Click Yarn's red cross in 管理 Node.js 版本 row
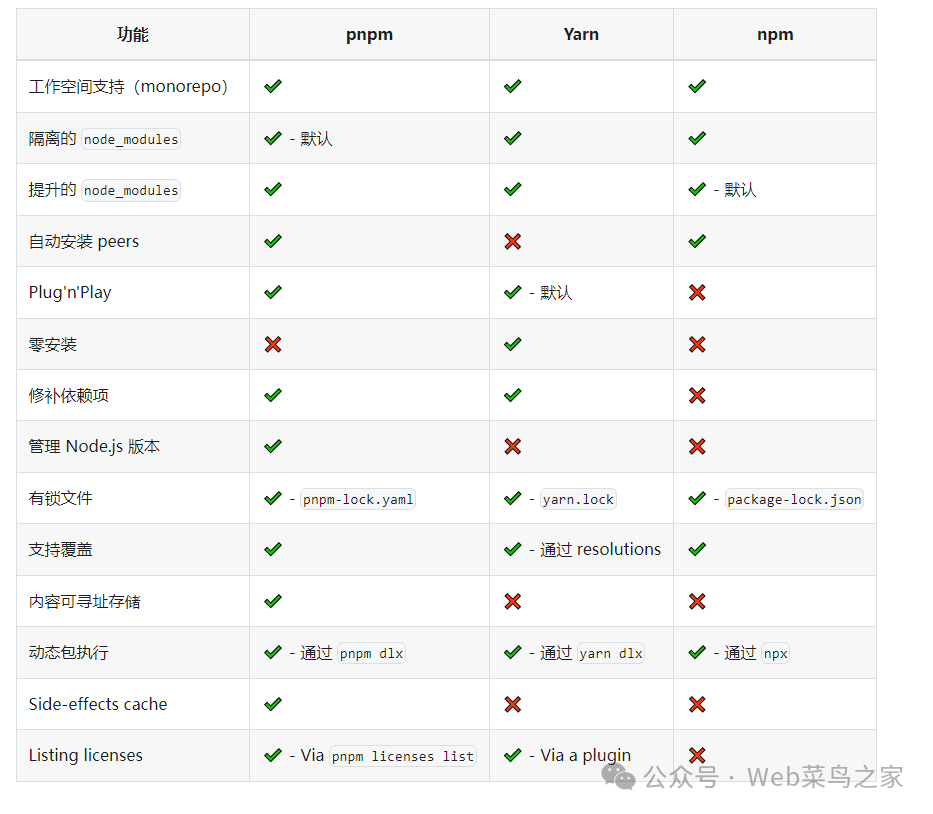The width and height of the screenshot is (933, 814). (x=512, y=446)
